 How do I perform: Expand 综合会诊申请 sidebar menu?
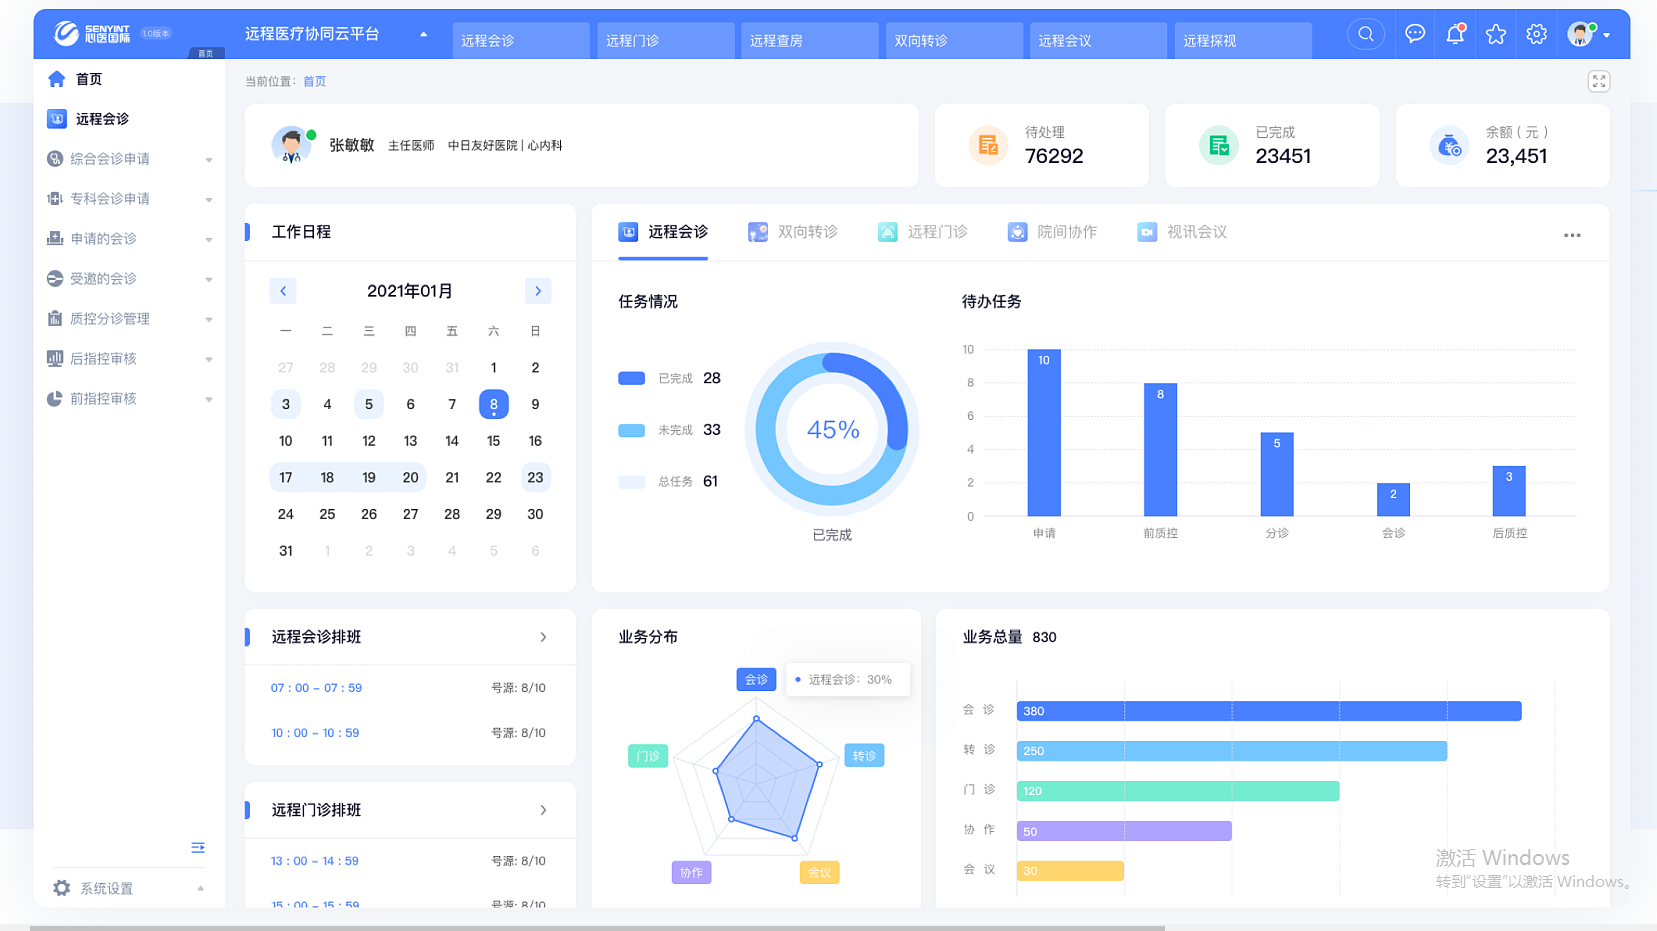pyautogui.click(x=130, y=159)
